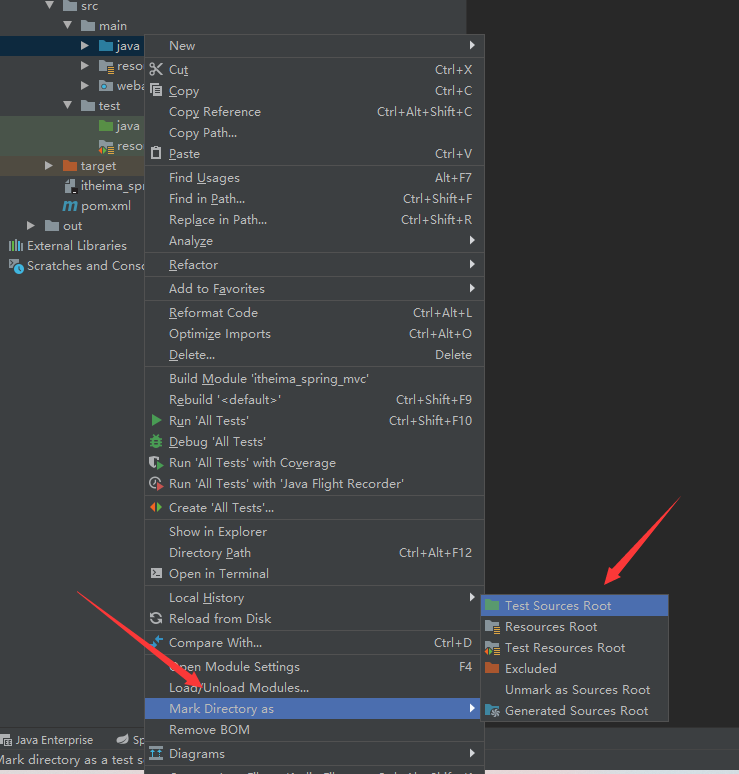Click the Resources Root folder icon
Viewport: 739px width, 774px height.
click(492, 626)
